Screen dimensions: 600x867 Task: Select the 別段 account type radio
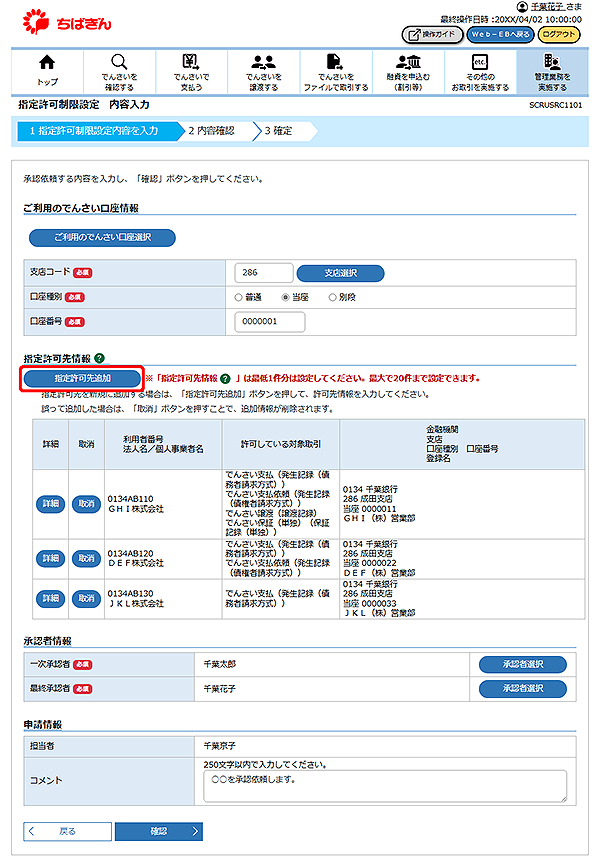(332, 297)
